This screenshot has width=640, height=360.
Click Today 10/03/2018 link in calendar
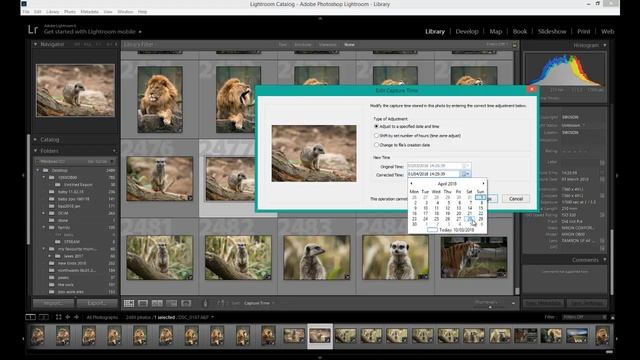click(451, 230)
